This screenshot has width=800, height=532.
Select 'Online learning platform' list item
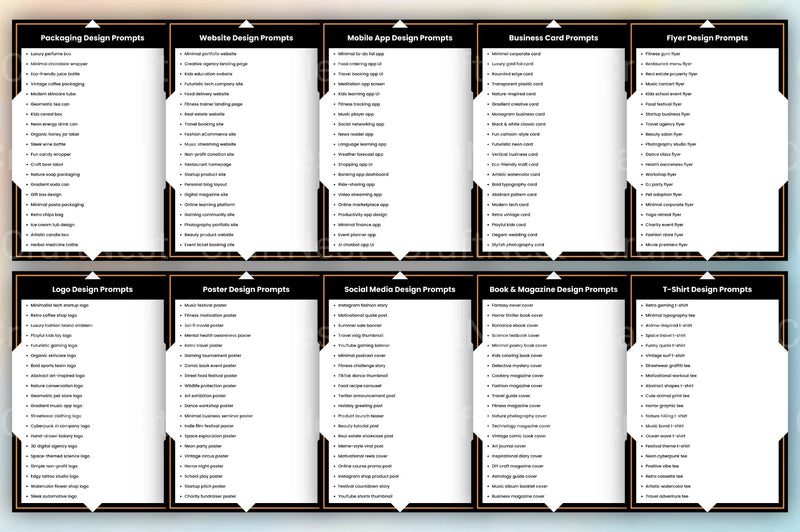point(210,205)
